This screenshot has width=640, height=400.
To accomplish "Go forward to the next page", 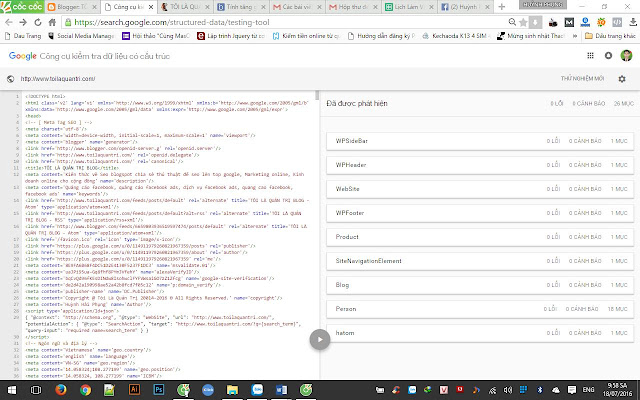I will tap(23, 22).
